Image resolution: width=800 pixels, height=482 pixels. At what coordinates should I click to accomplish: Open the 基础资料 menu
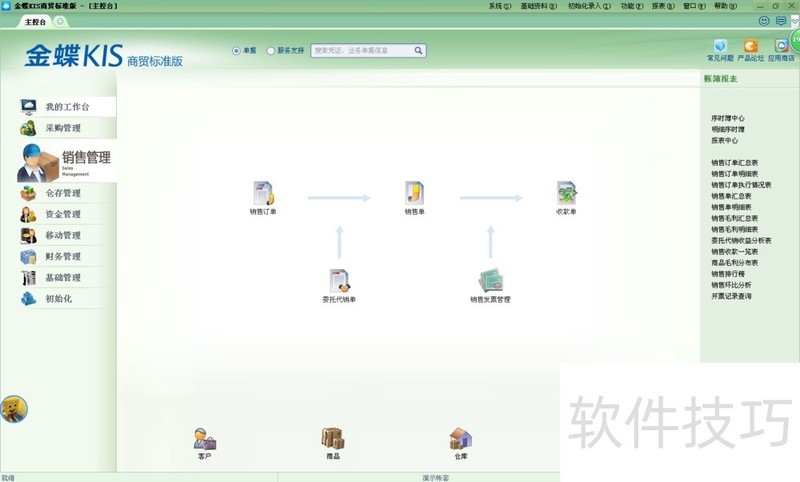pos(539,6)
